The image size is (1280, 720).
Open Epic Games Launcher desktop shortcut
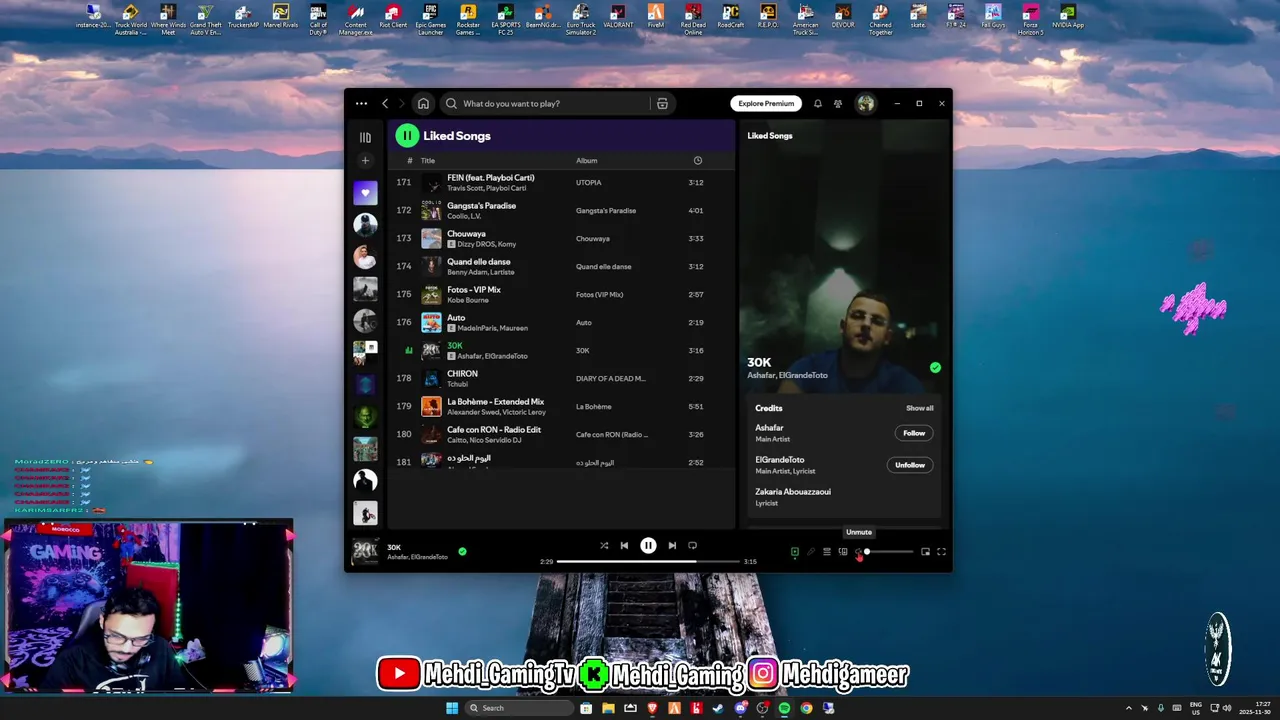[430, 20]
